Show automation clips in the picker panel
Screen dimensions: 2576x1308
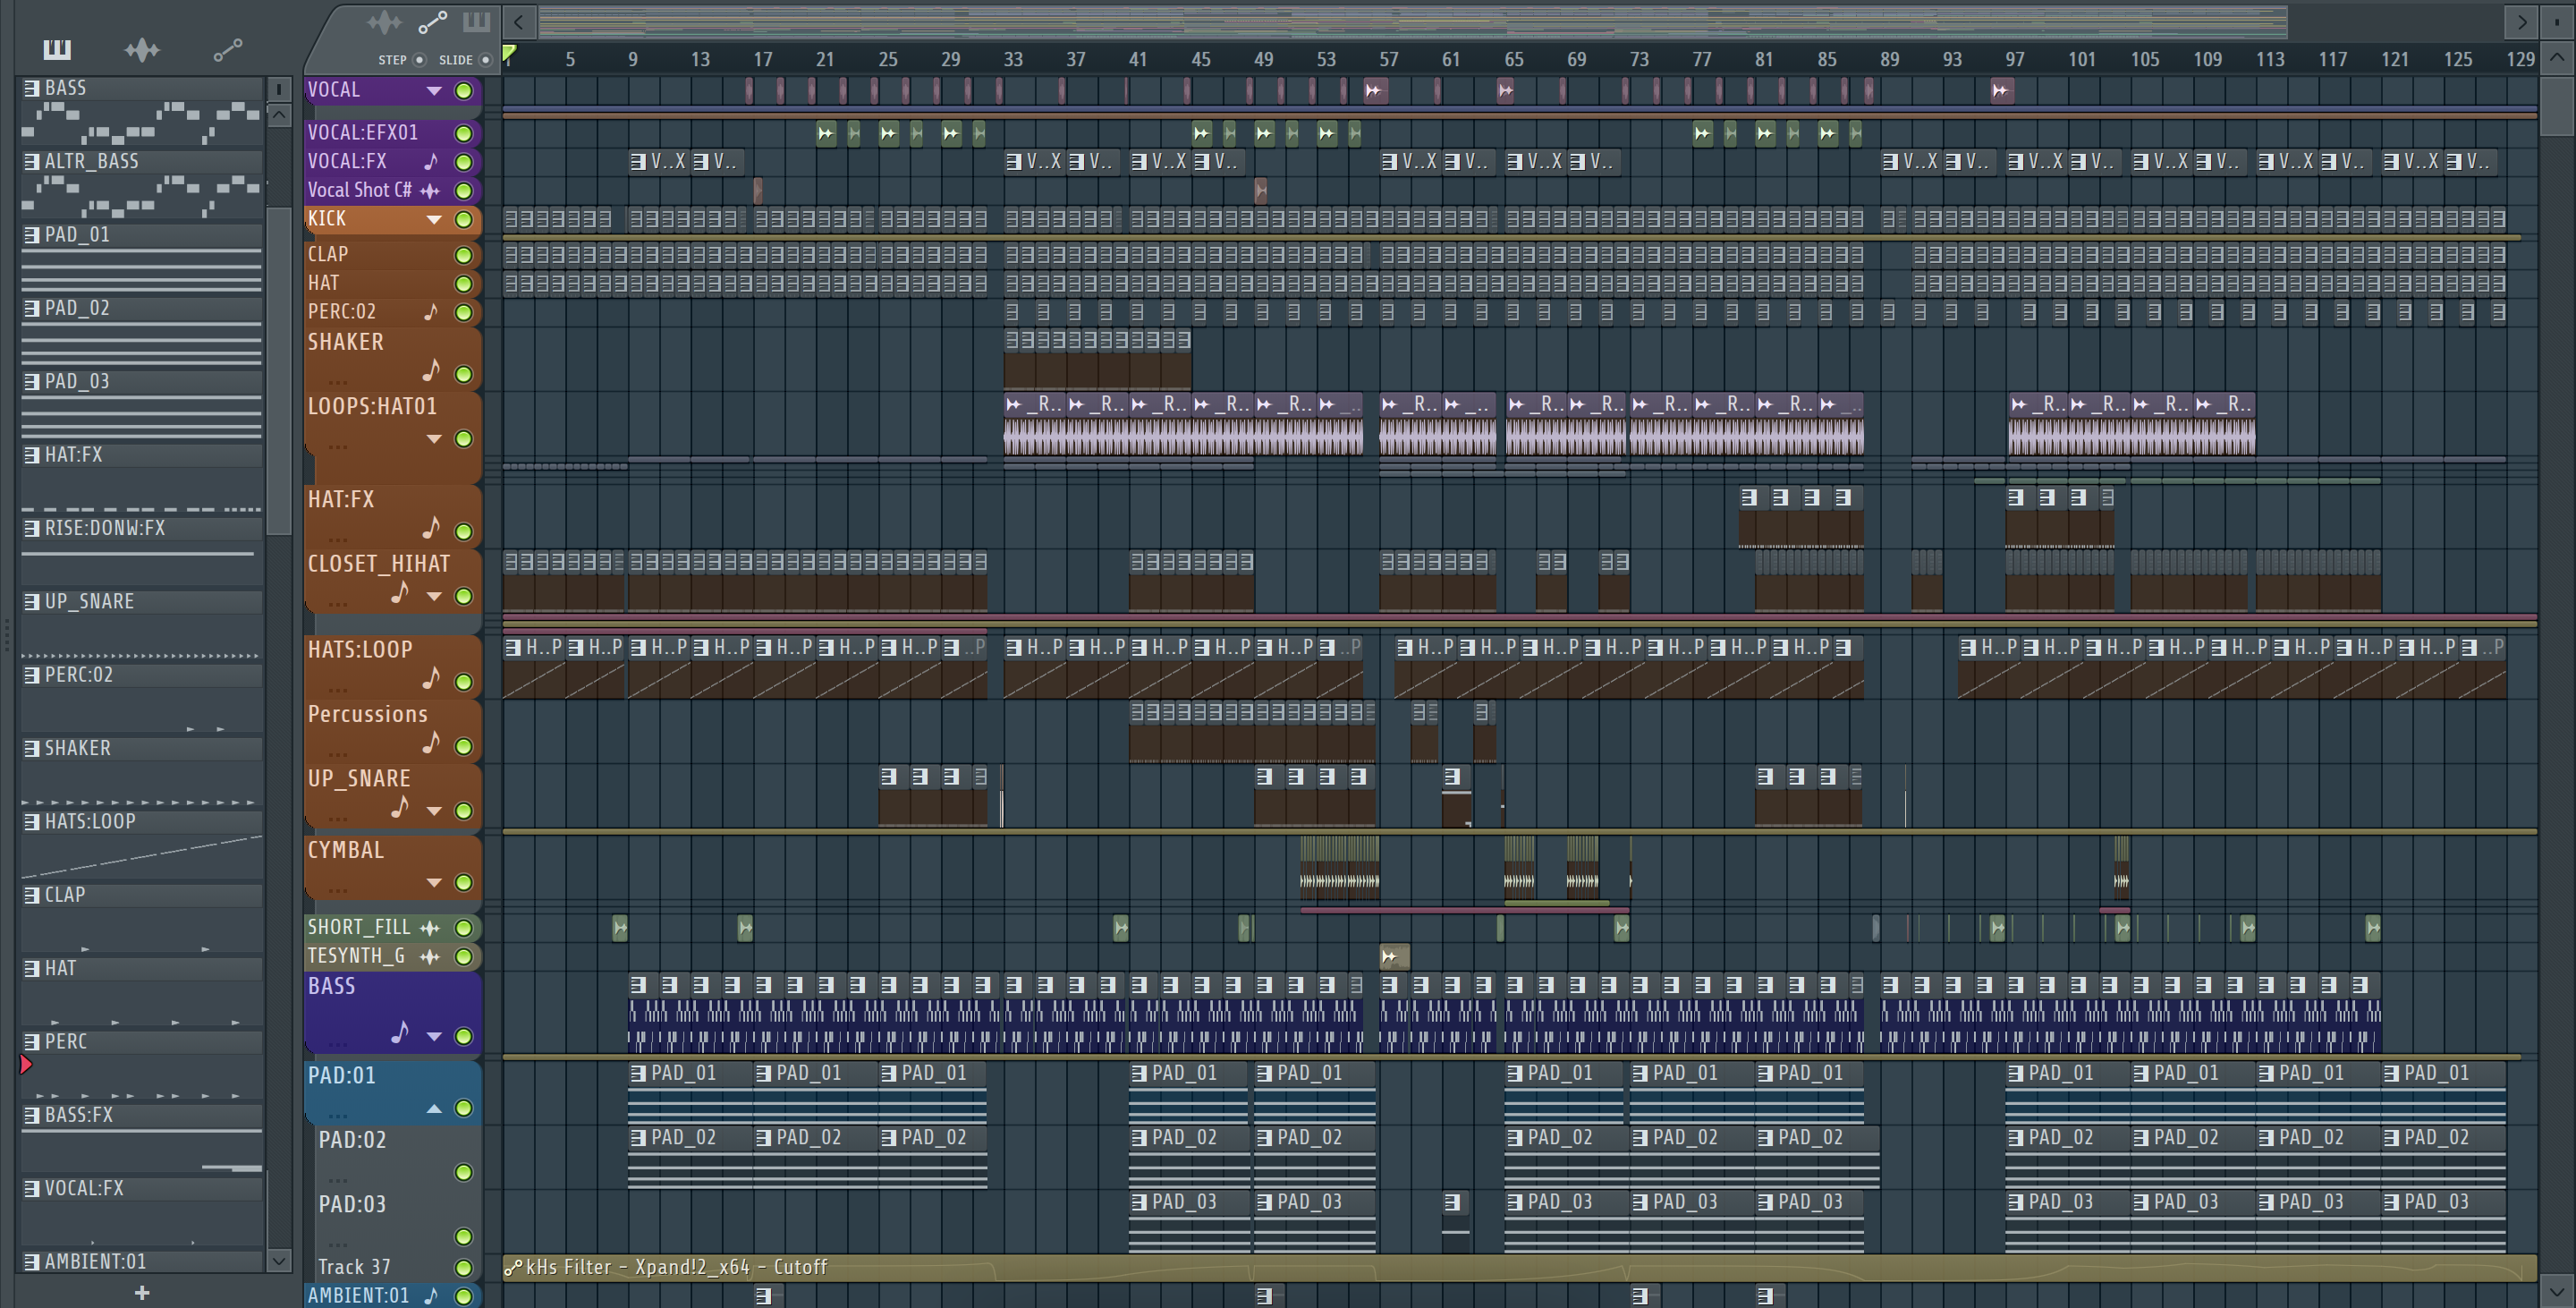[x=228, y=49]
